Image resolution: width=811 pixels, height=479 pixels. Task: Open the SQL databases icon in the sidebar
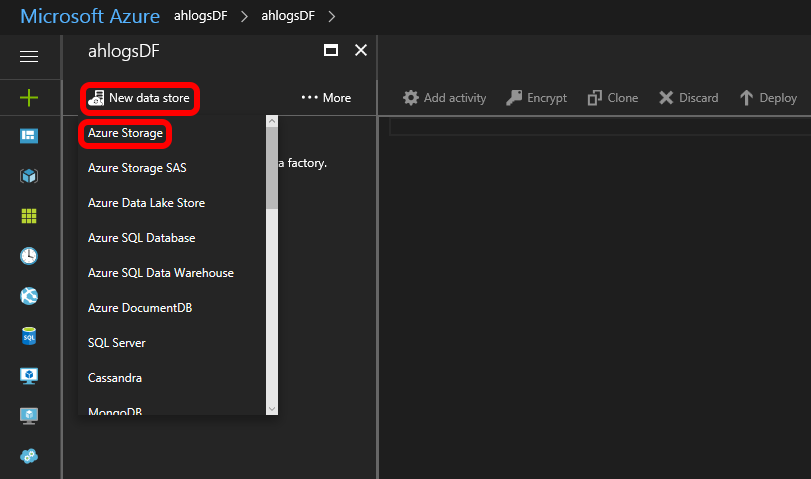tap(29, 336)
